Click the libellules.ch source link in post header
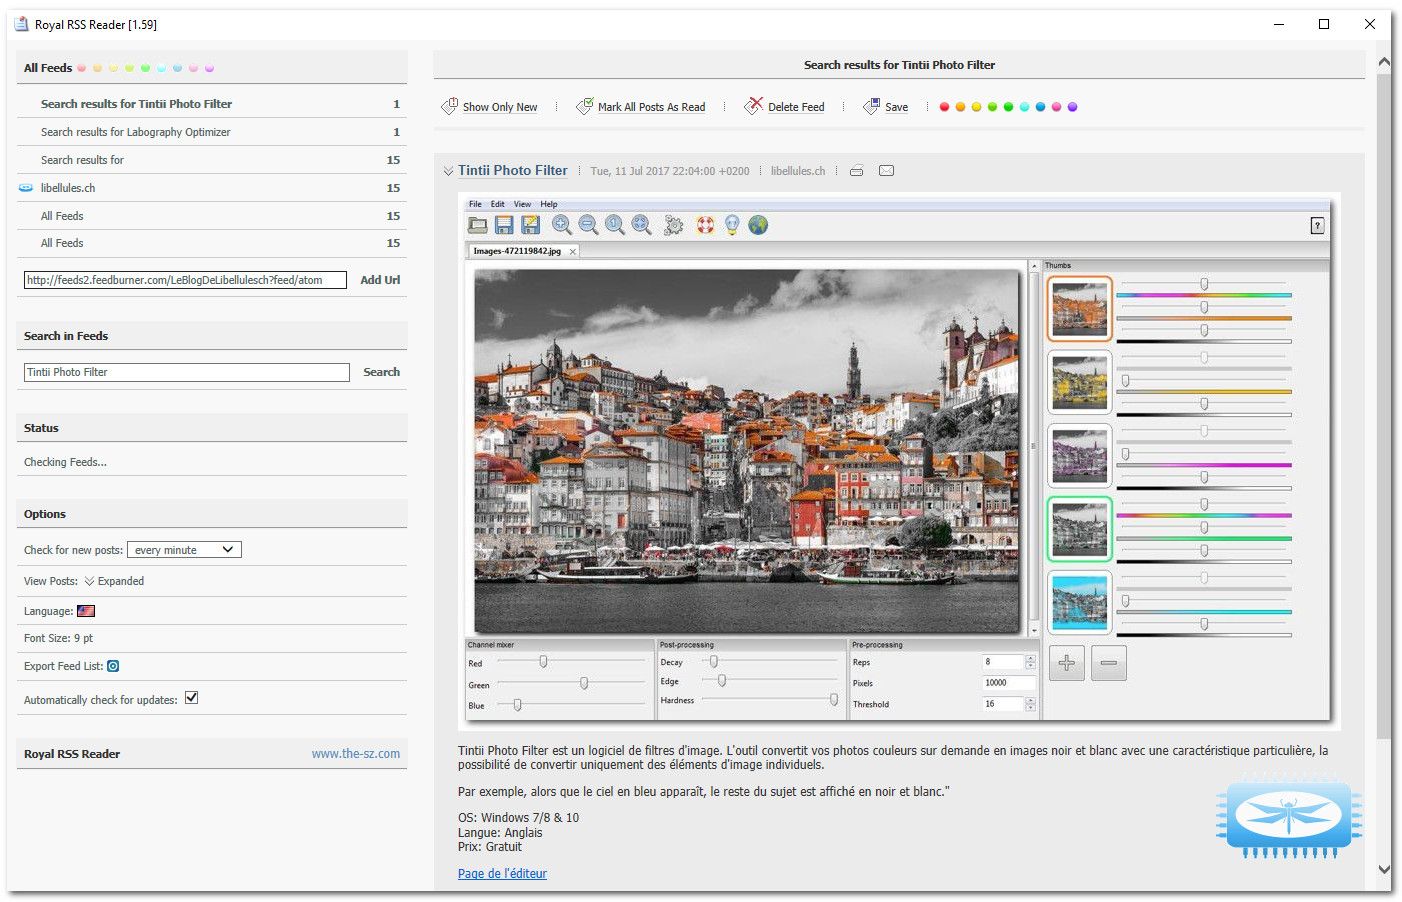The height and width of the screenshot is (902, 1402). 797,171
